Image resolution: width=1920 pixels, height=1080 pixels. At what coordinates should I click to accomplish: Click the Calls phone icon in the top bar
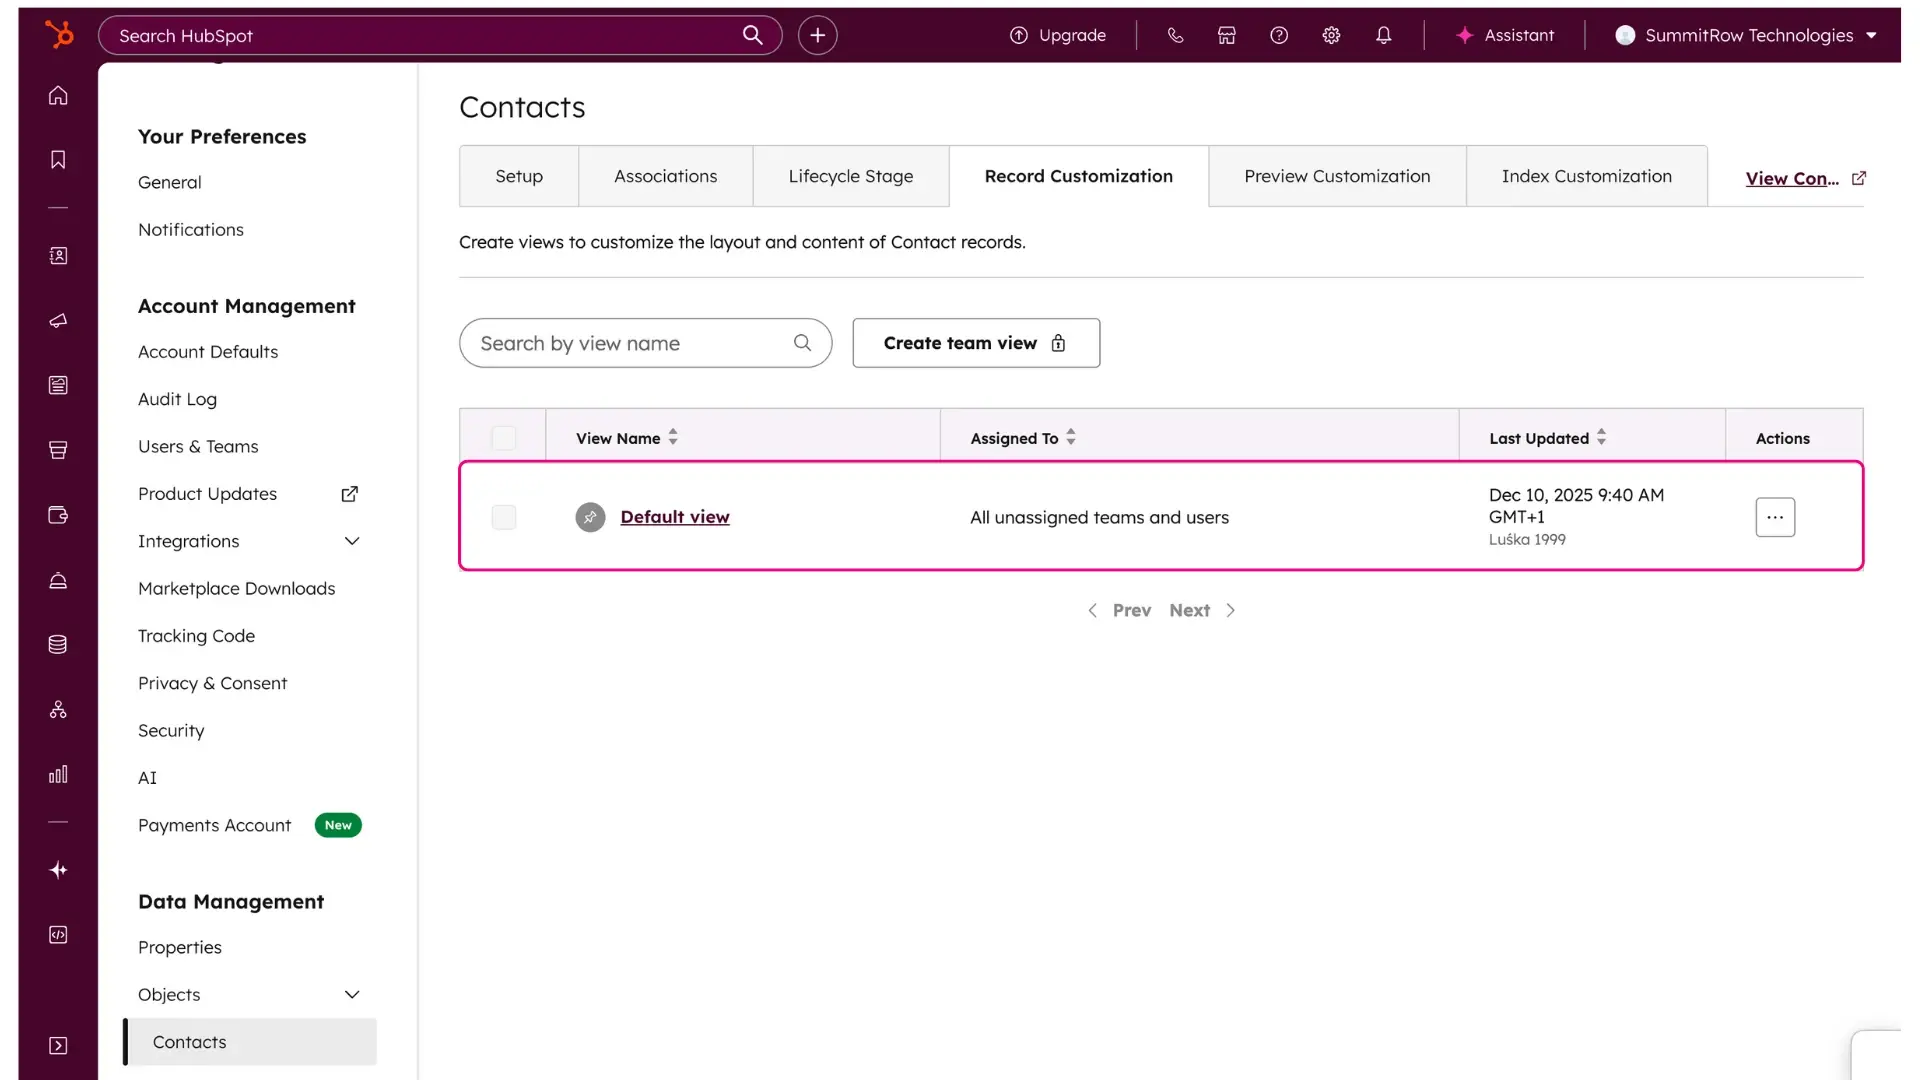pyautogui.click(x=1175, y=35)
